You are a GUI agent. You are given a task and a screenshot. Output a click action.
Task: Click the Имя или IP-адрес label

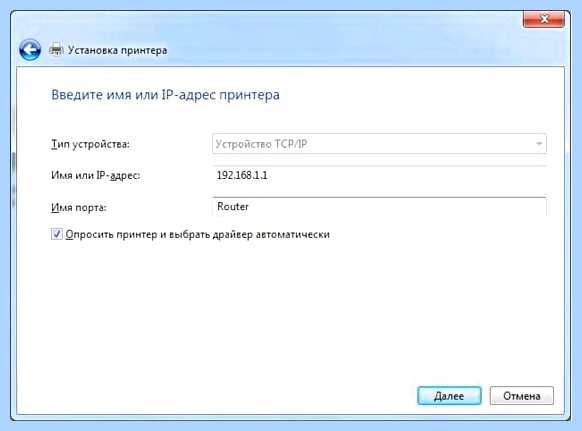[x=95, y=175]
